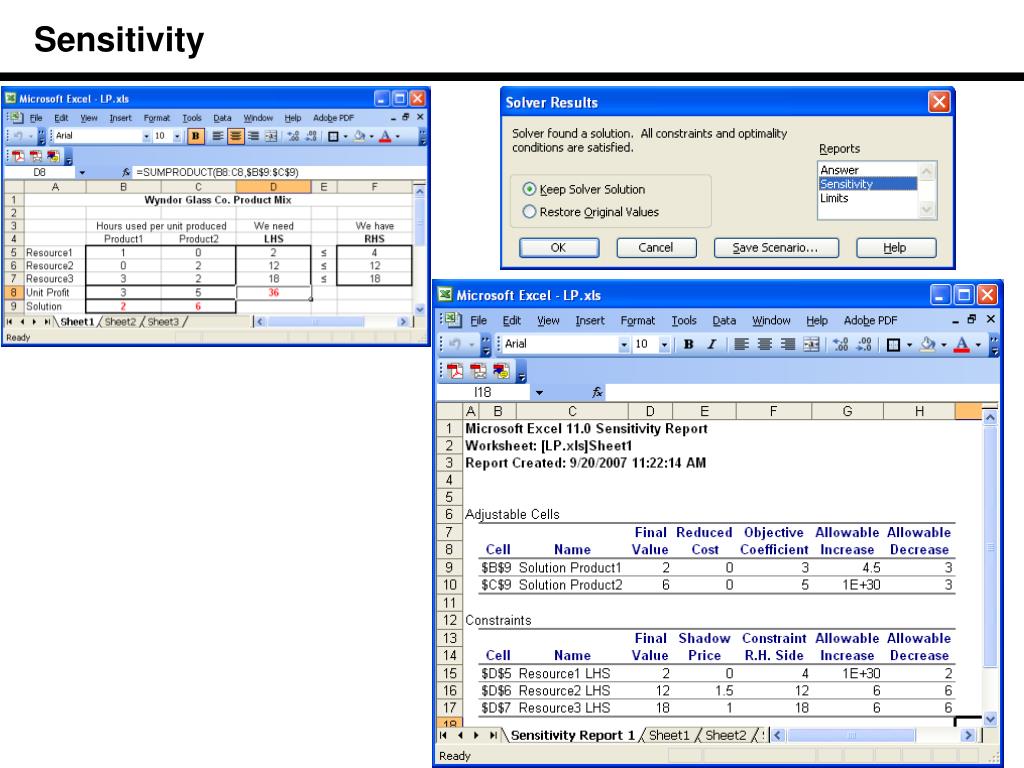Switch to Sheet2 tab in Wyndor Glass window
1024x768 pixels.
(120, 322)
